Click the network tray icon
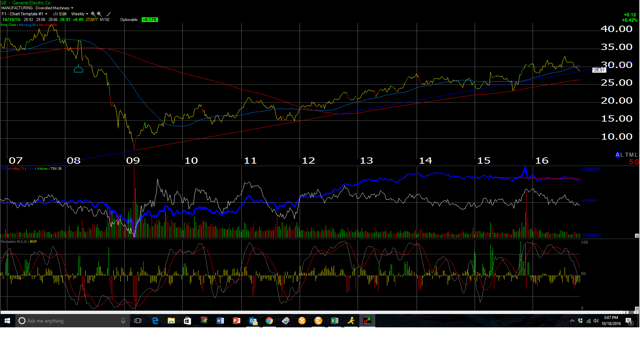640x360 pixels. point(588,321)
